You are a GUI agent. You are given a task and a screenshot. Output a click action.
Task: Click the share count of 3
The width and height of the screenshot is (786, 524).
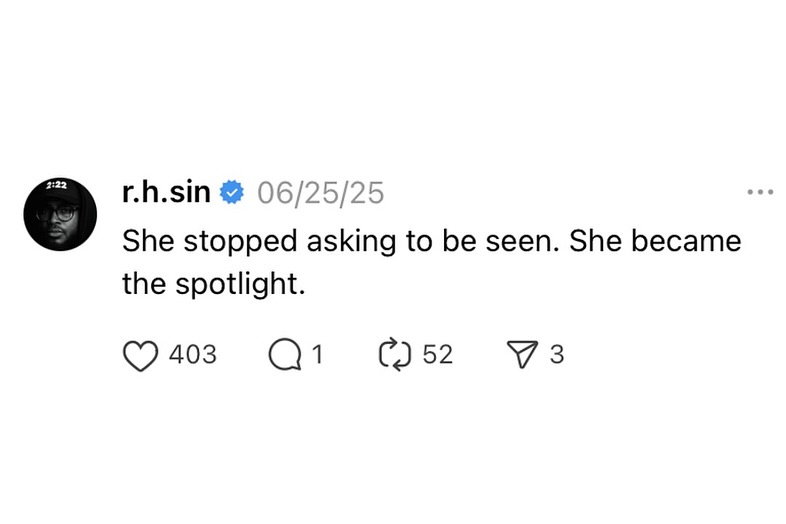click(557, 355)
